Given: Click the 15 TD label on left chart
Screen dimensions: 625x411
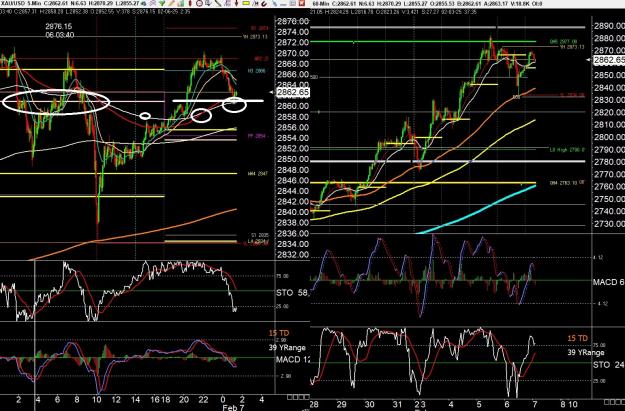Looking at the screenshot, I should pos(279,333).
